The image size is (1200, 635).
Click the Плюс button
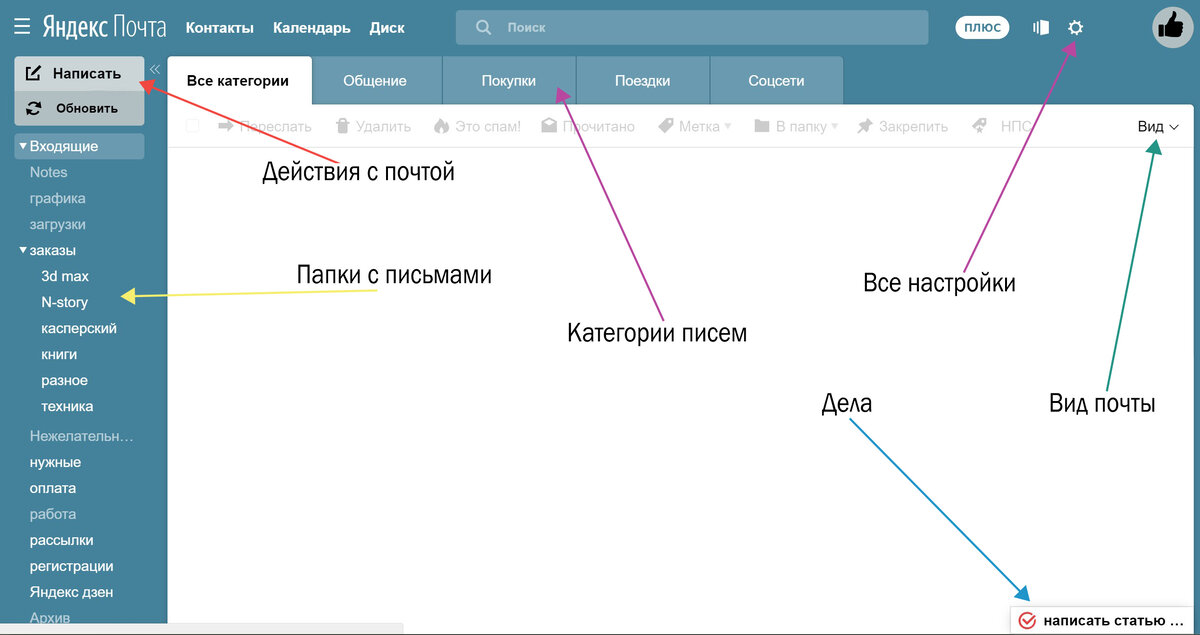pyautogui.click(x=982, y=27)
